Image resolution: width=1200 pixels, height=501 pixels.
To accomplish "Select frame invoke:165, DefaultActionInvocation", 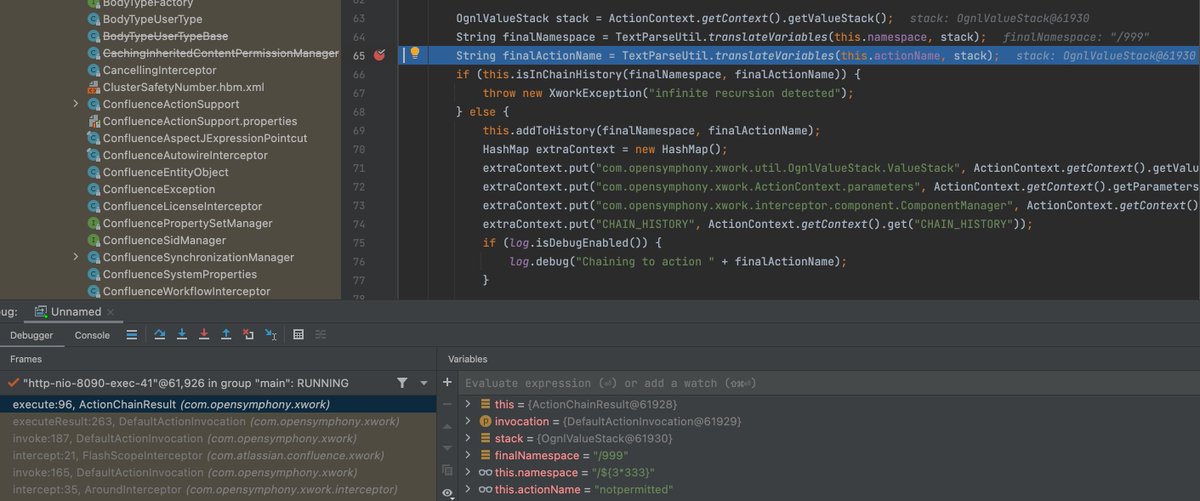I will click(x=218, y=473).
